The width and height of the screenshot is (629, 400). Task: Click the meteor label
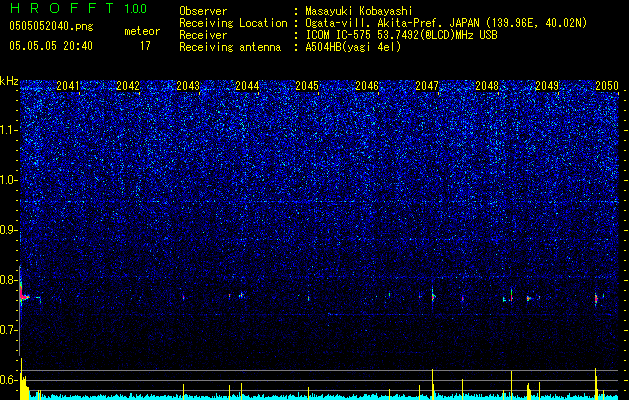pos(142,31)
